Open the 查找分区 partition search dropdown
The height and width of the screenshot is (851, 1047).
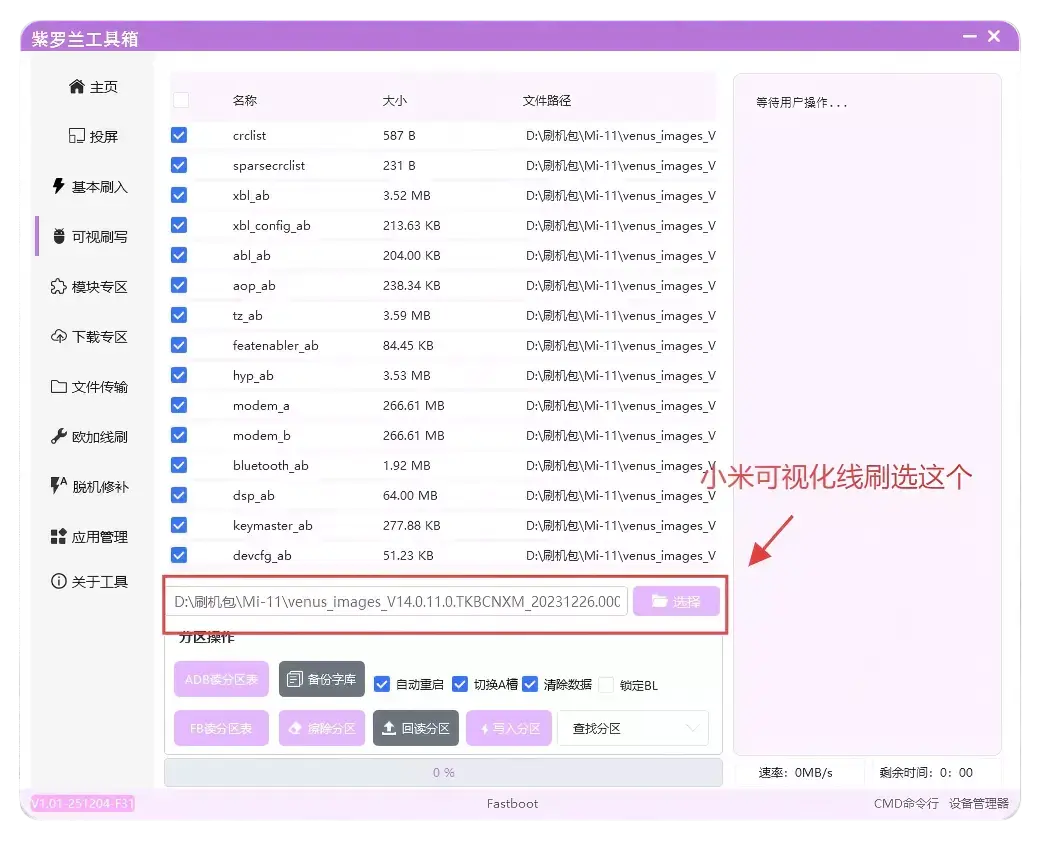(633, 728)
